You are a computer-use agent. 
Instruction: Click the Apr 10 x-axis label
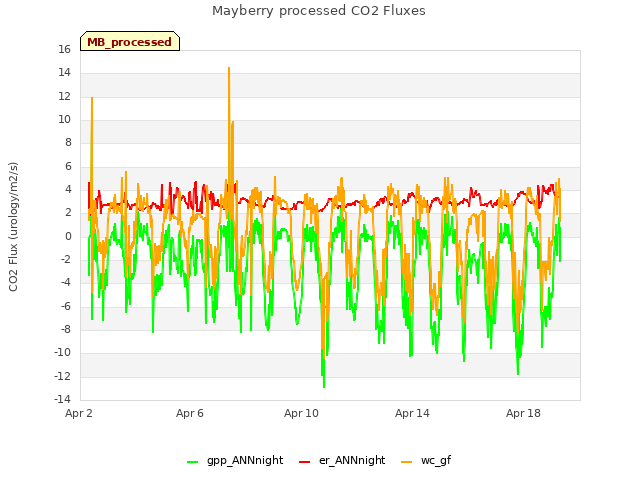(301, 413)
